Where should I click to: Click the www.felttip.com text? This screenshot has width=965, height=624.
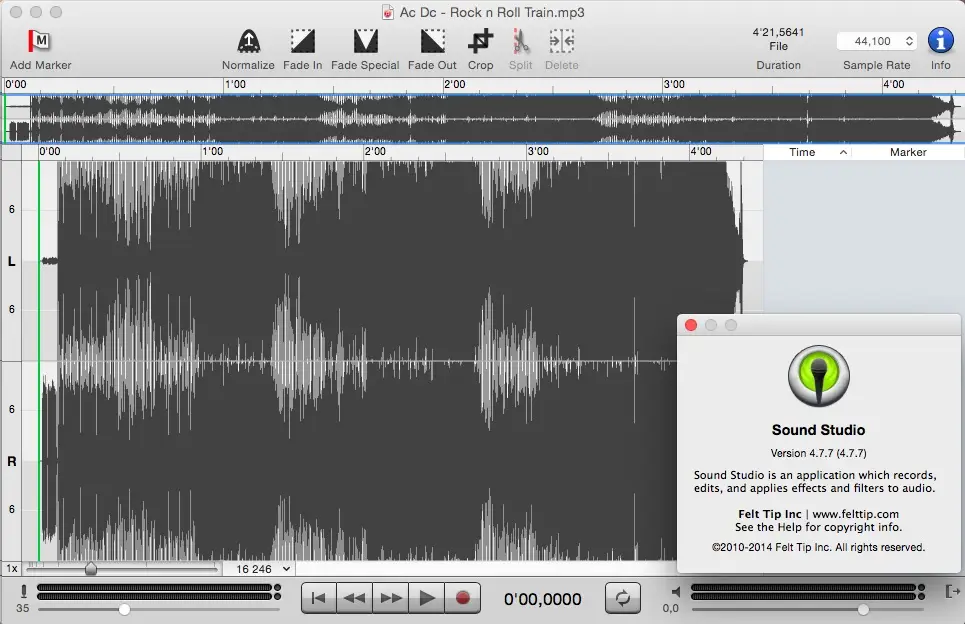(855, 514)
